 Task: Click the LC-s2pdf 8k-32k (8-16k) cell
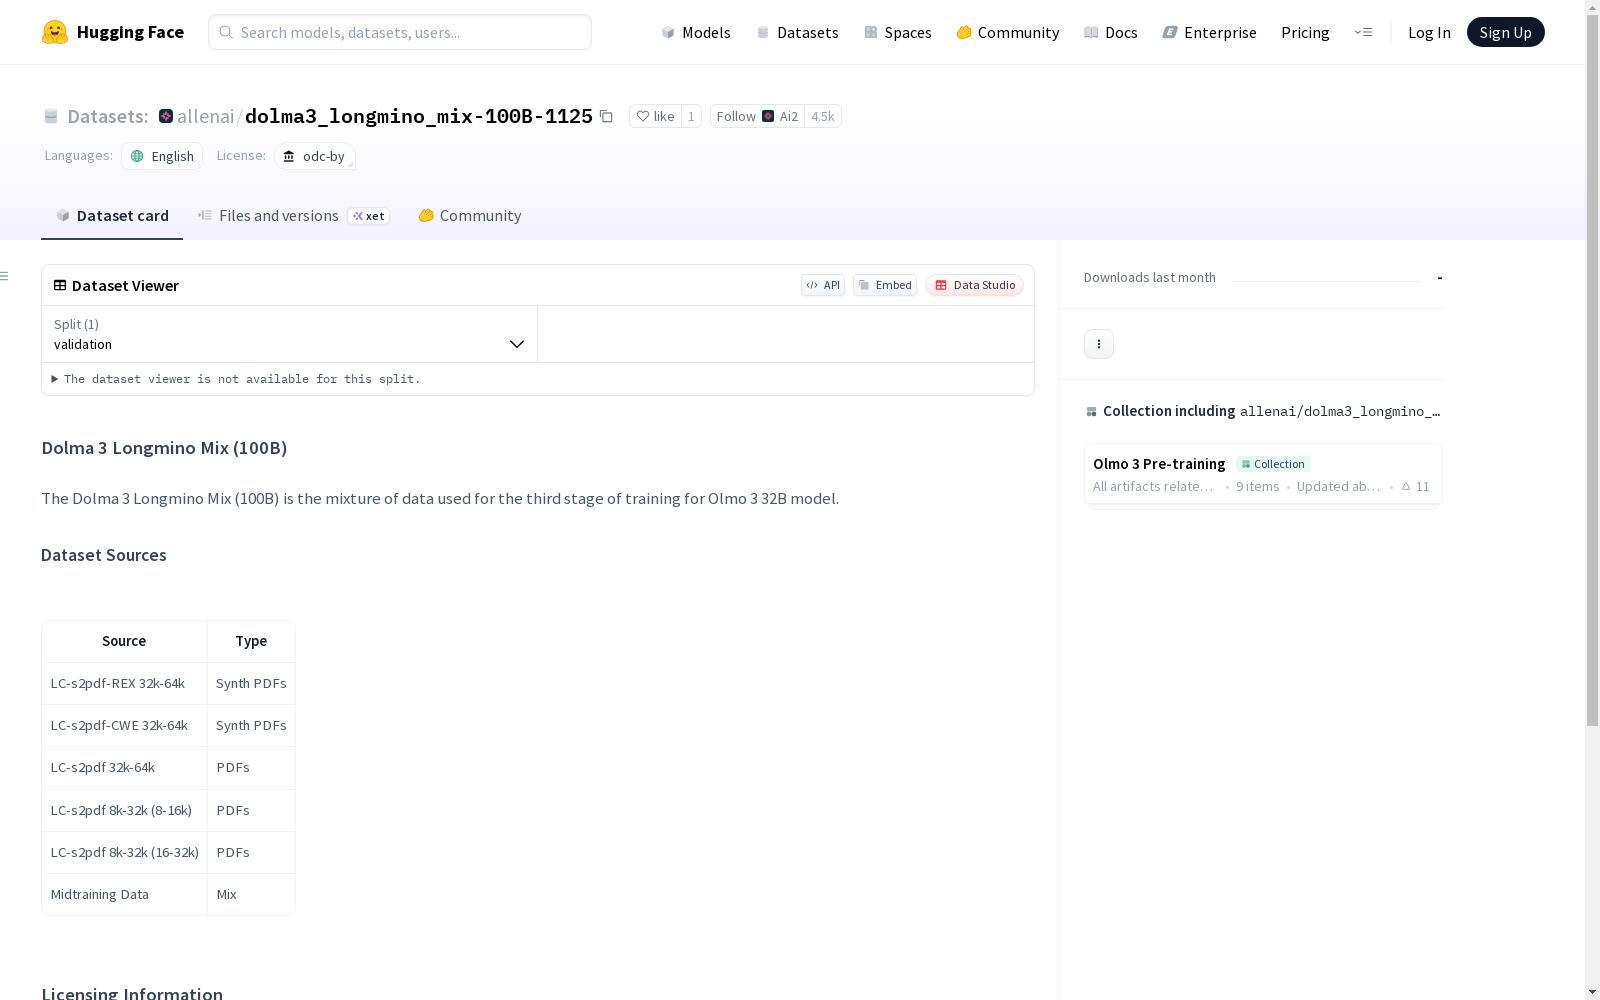coord(124,811)
